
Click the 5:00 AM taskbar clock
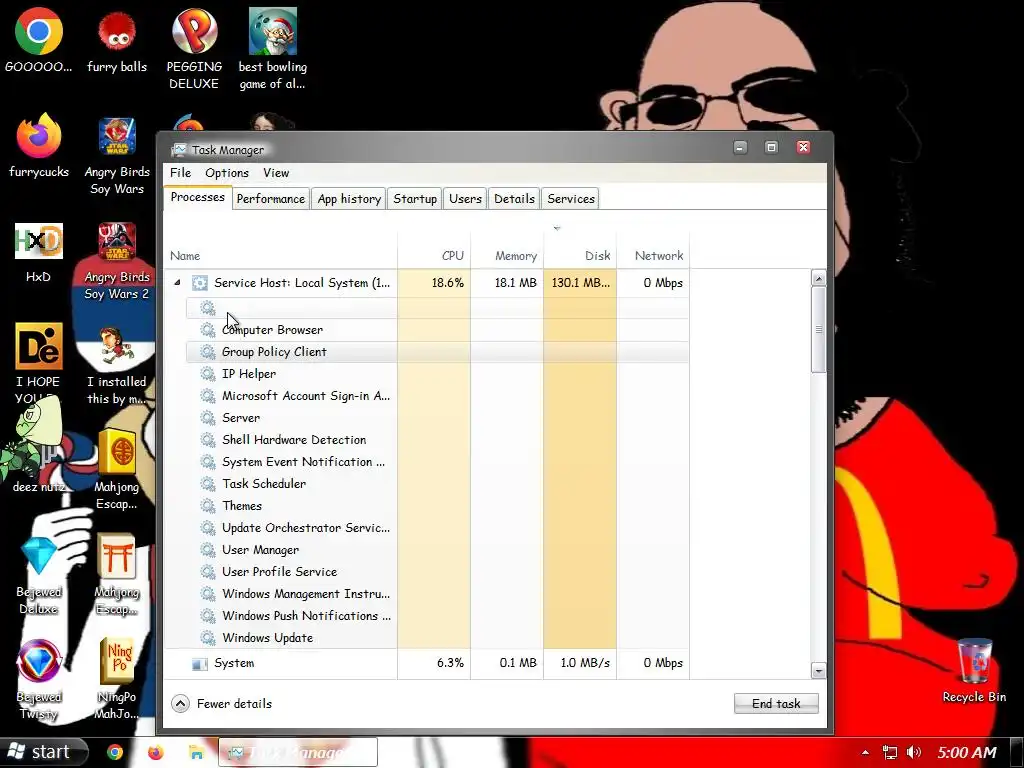(x=967, y=752)
